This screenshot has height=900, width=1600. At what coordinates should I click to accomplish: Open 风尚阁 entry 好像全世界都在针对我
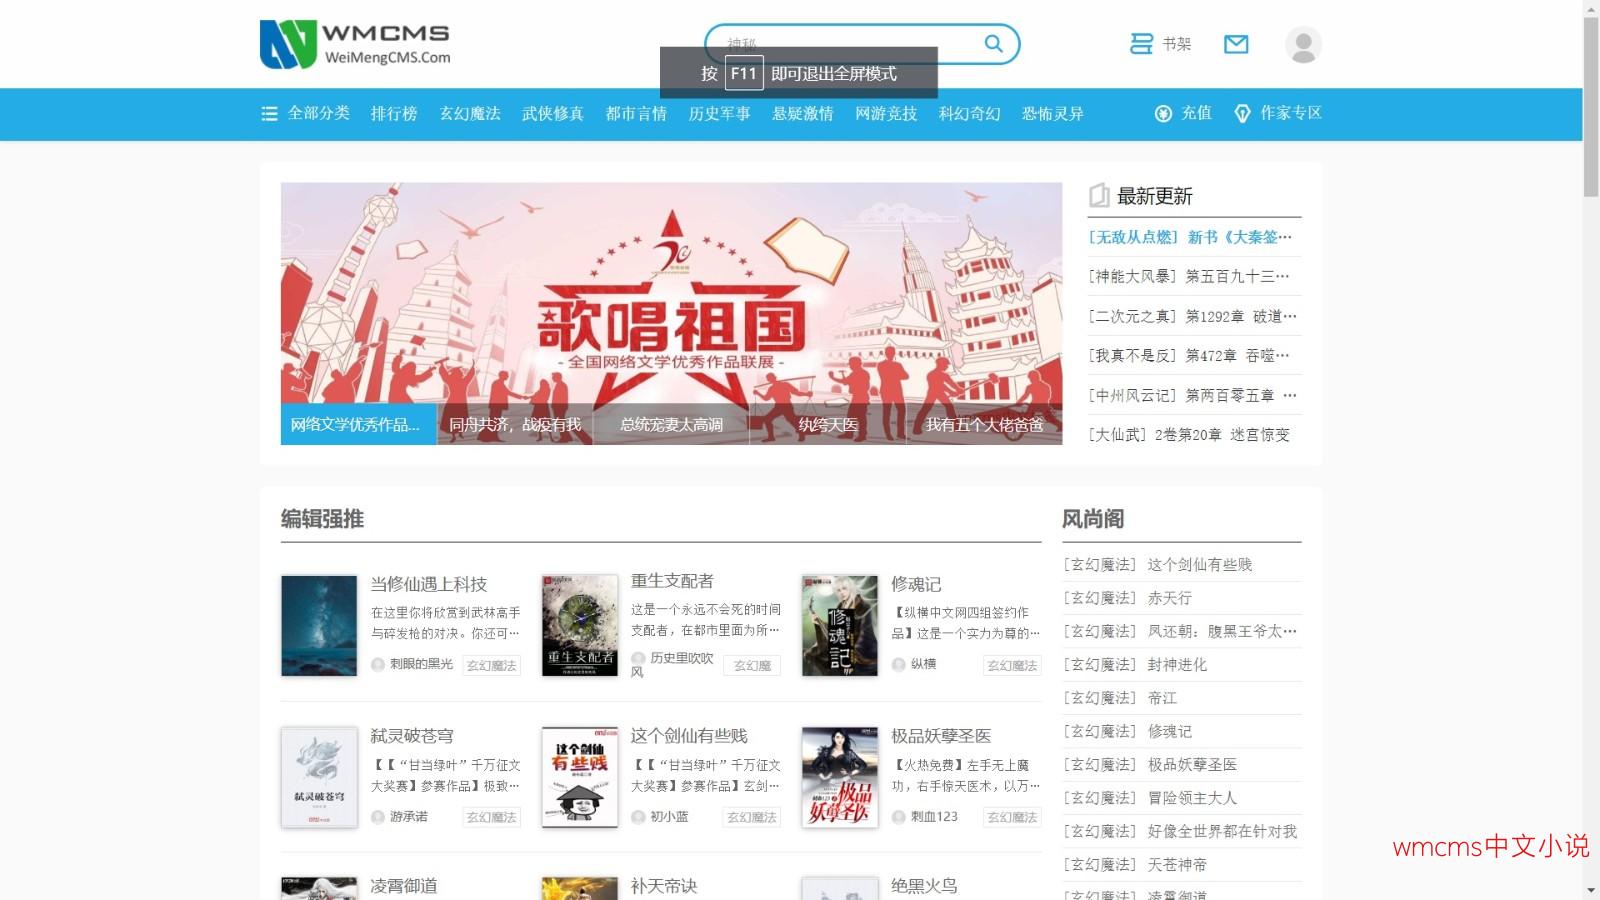tap(1222, 831)
